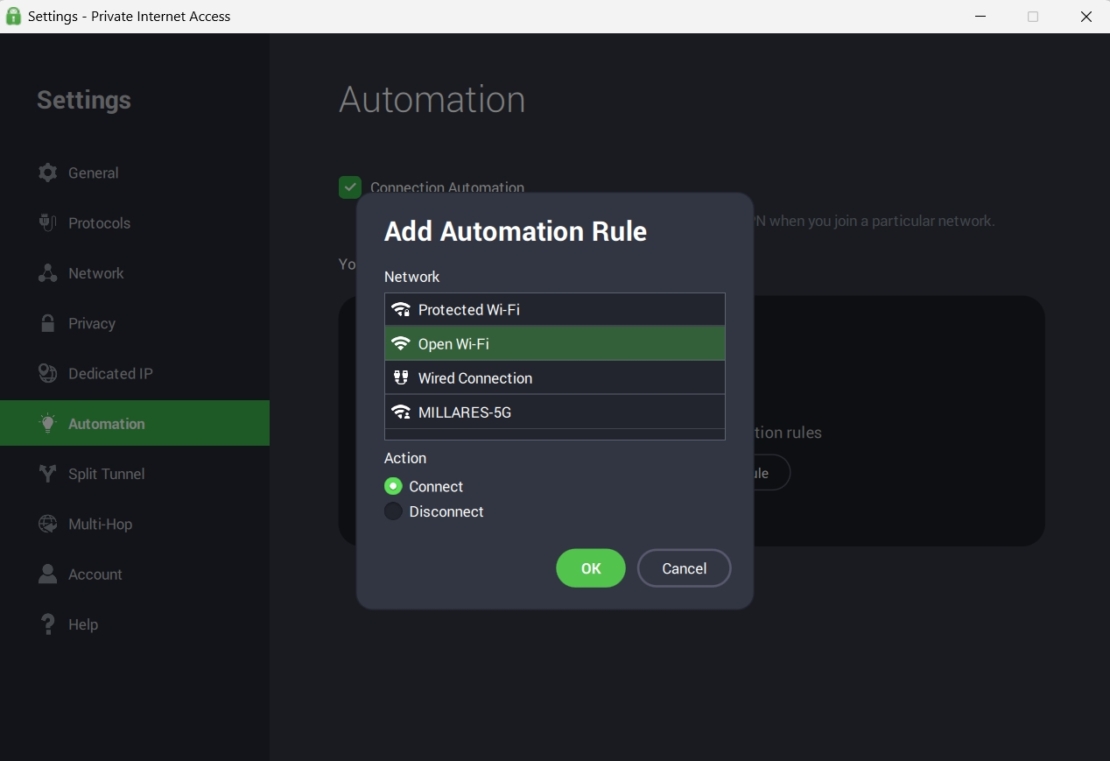The image size is (1110, 761).
Task: Click the Dedicated IP globe icon
Action: (47, 373)
